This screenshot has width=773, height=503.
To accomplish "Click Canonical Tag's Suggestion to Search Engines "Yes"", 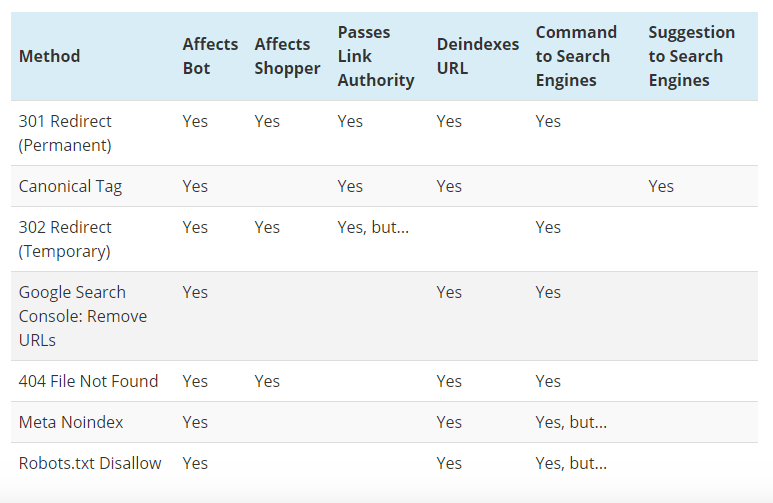I will (661, 186).
